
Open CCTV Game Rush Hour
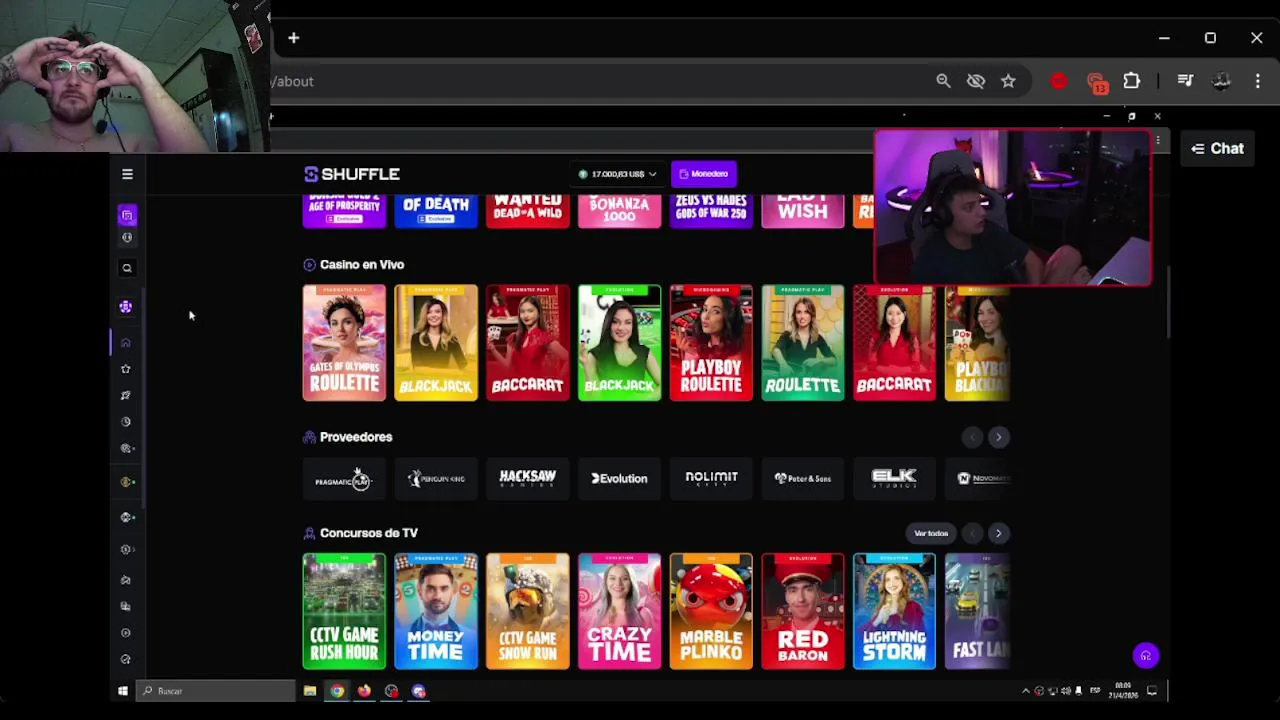click(x=344, y=611)
